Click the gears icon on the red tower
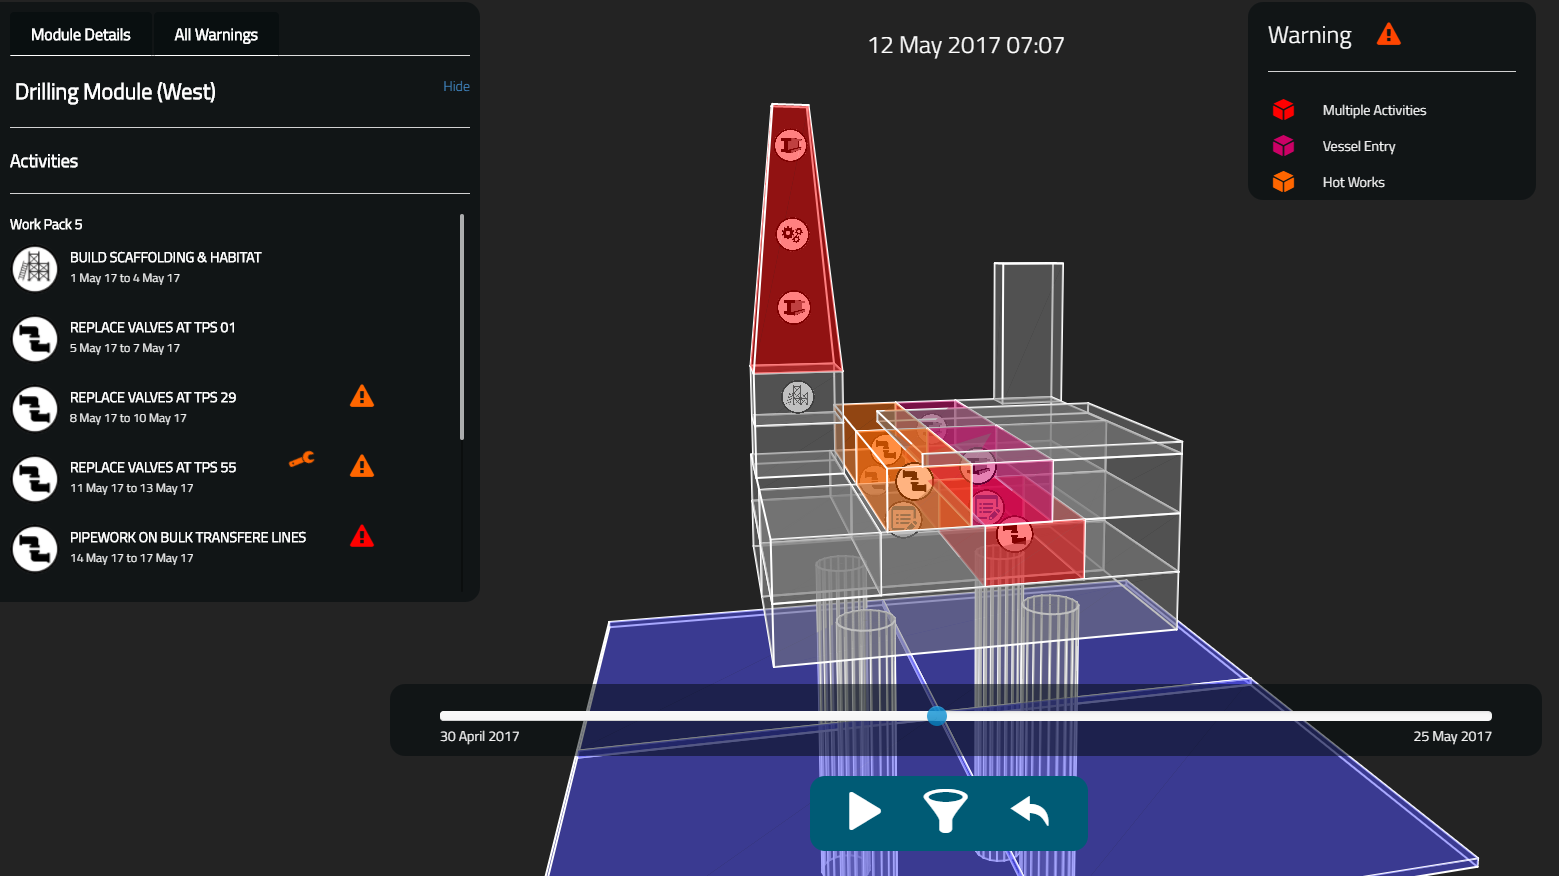The height and width of the screenshot is (876, 1559). click(792, 235)
